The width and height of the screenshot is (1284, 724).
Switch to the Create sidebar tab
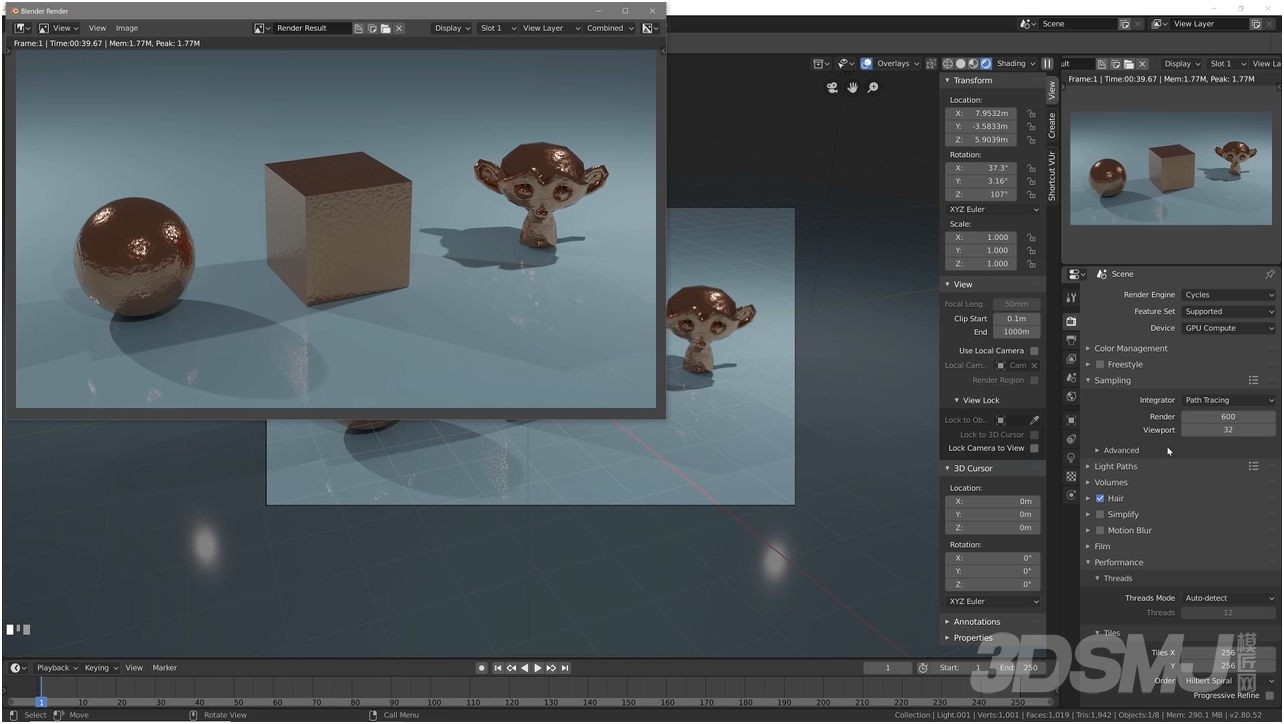pos(1052,125)
